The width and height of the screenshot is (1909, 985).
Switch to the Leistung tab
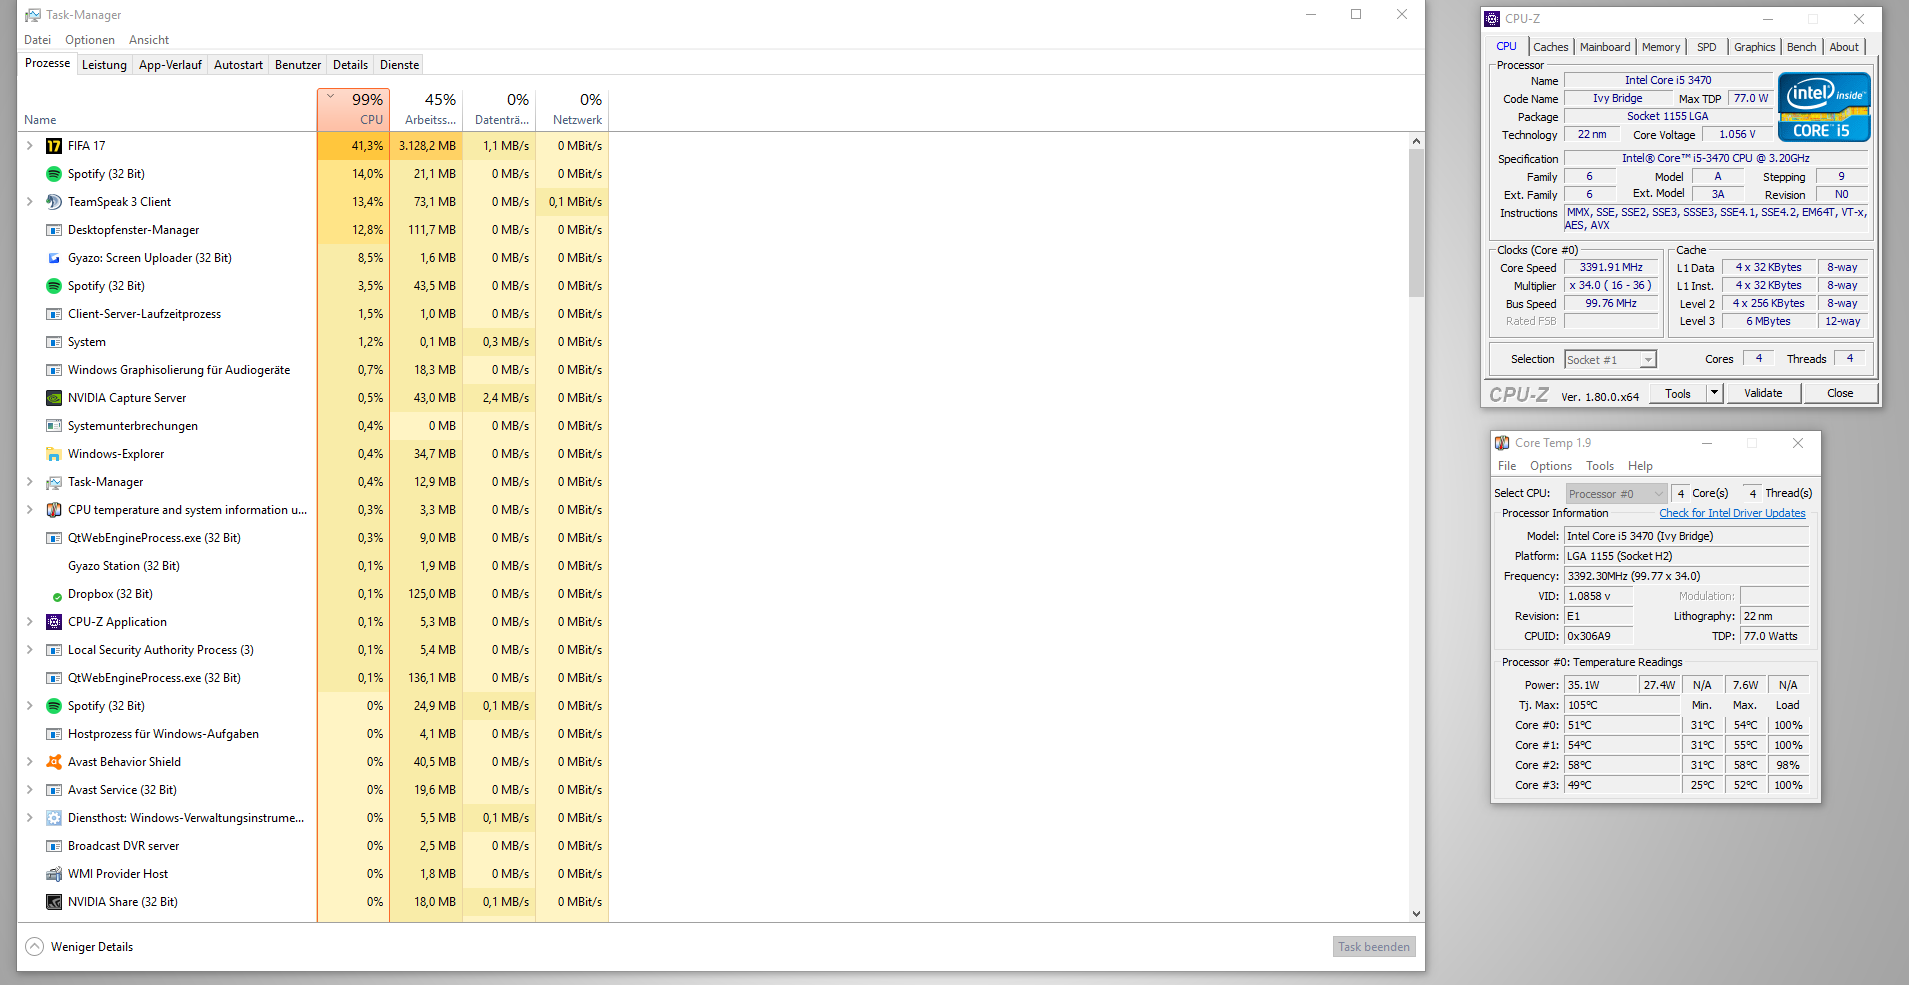[x=104, y=65]
